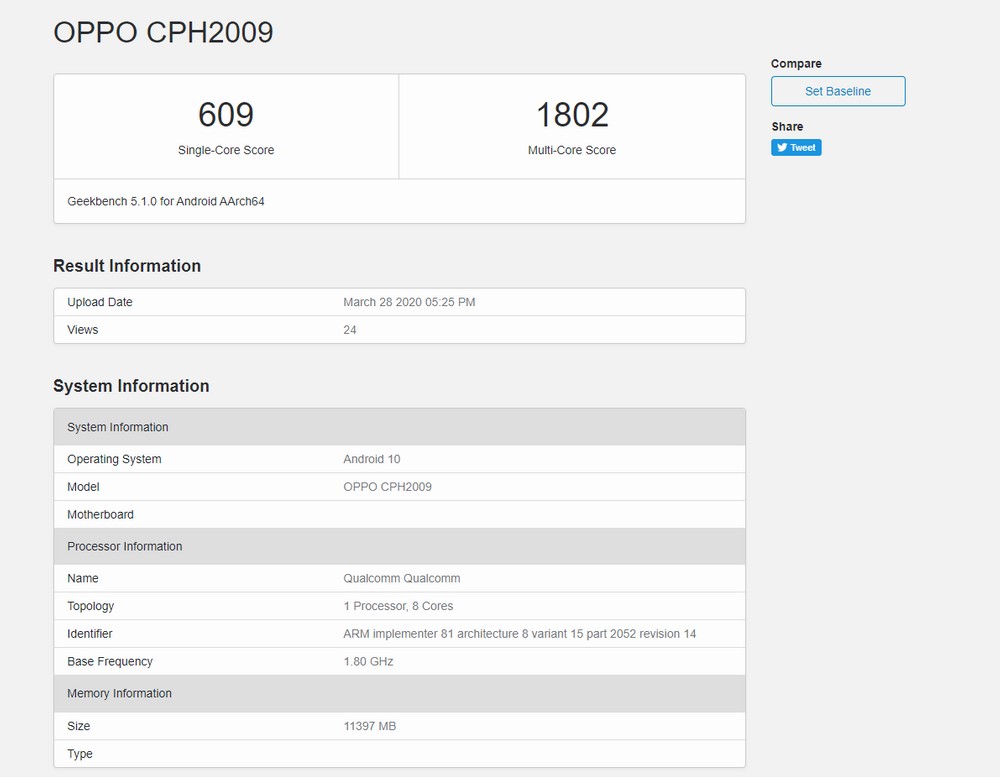Click the Operating System row label

click(114, 459)
